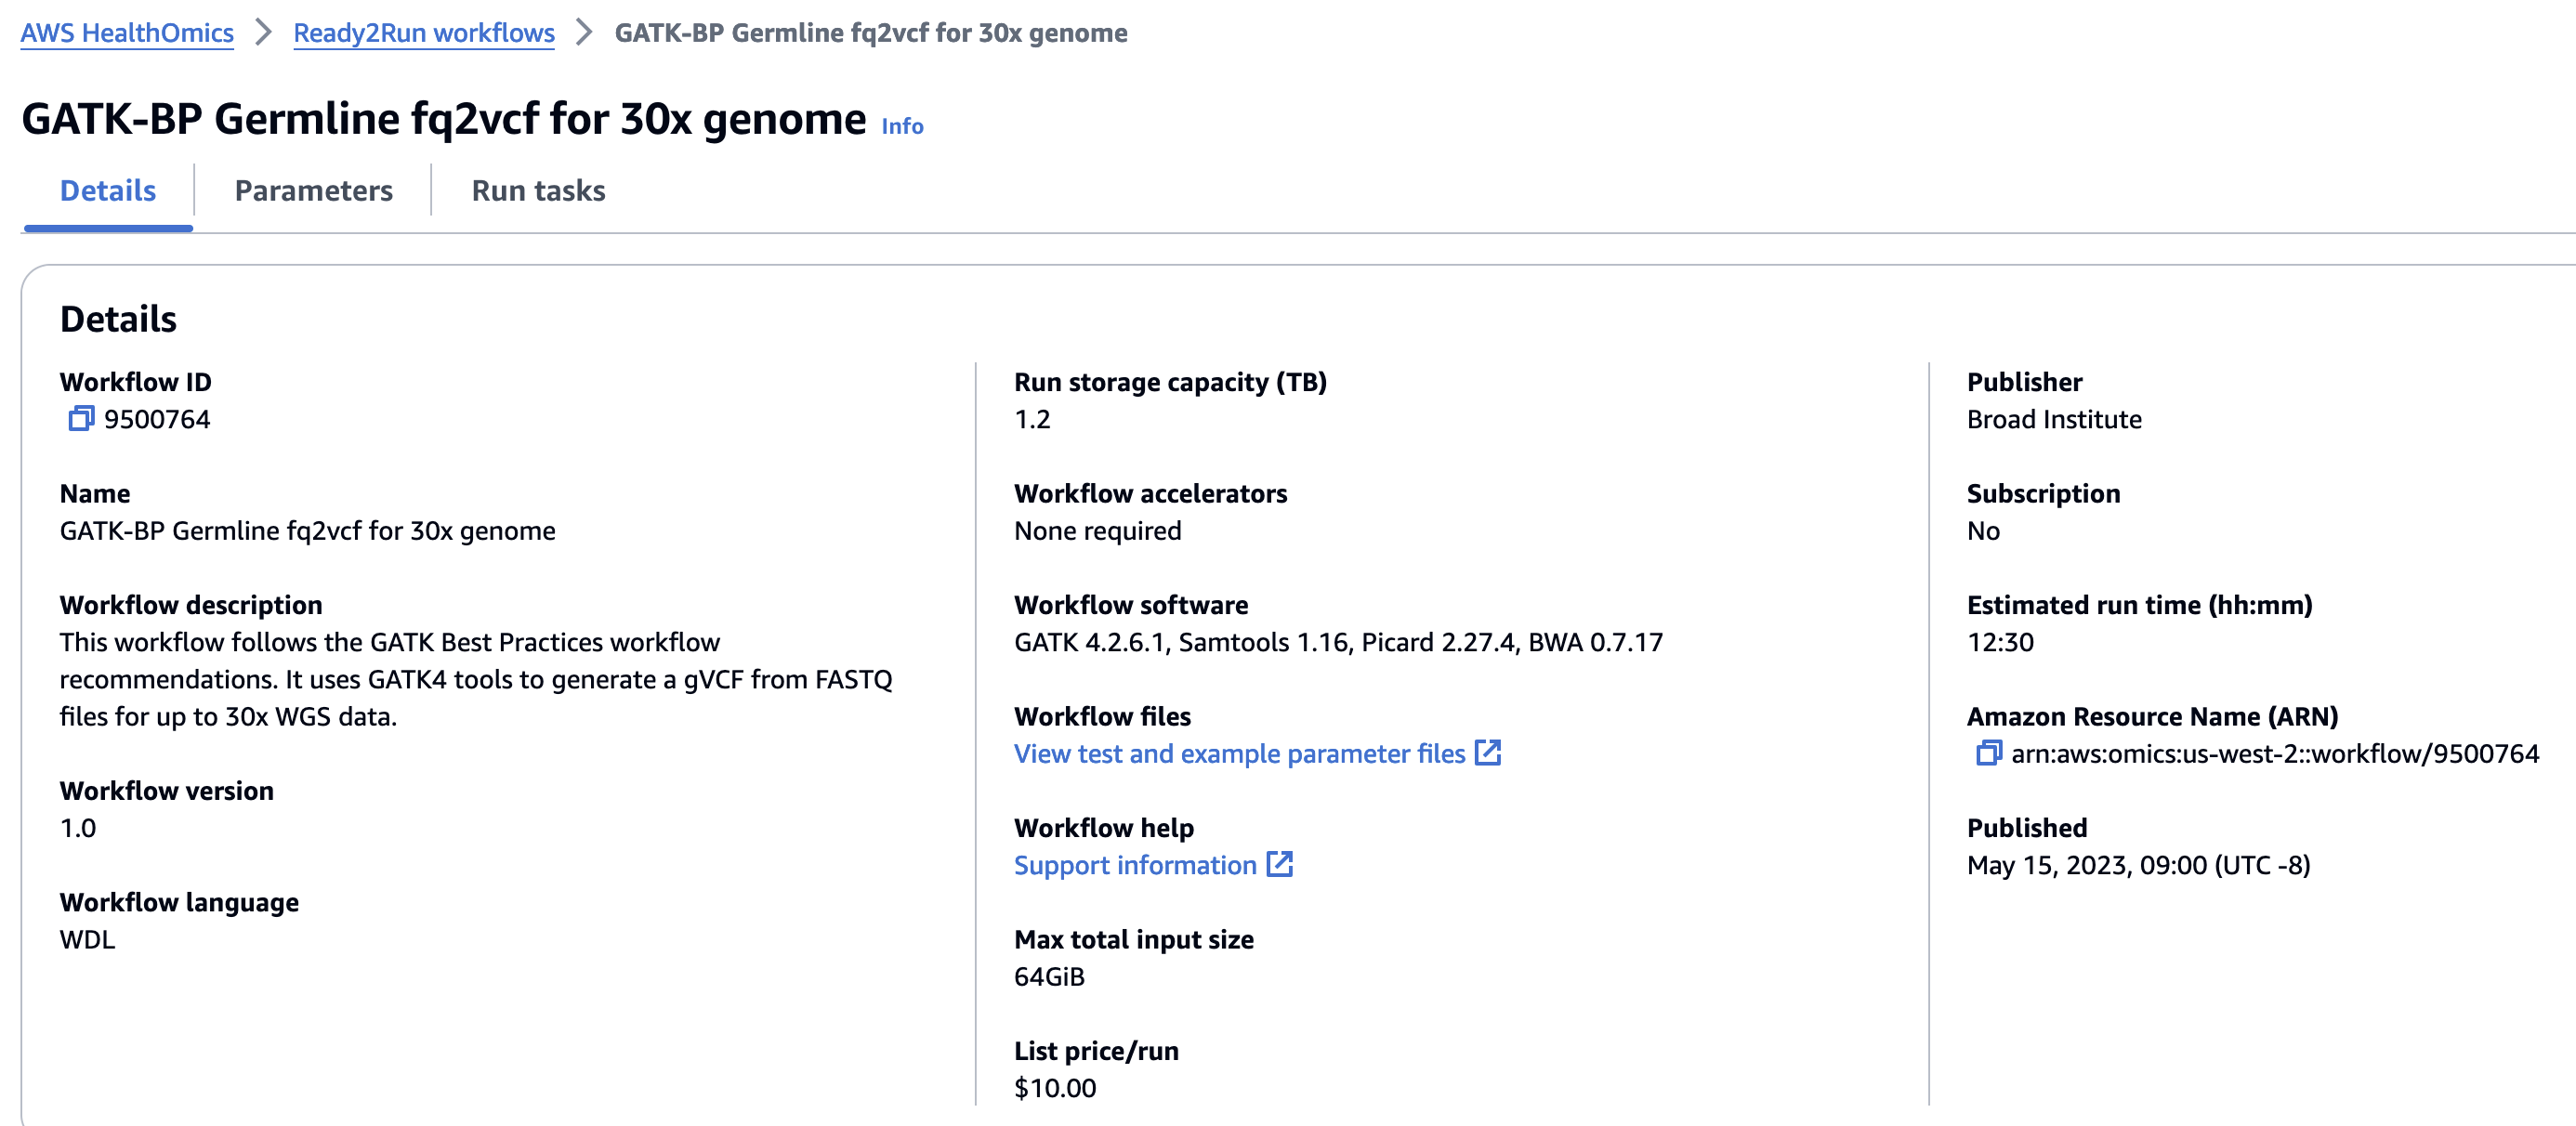Click the workflow description paragraph
This screenshot has width=2576, height=1126.
pyautogui.click(x=476, y=679)
